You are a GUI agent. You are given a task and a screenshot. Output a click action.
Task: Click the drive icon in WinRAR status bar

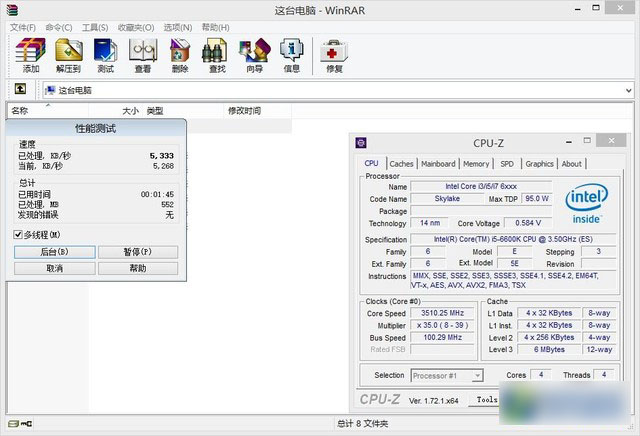(x=14, y=424)
